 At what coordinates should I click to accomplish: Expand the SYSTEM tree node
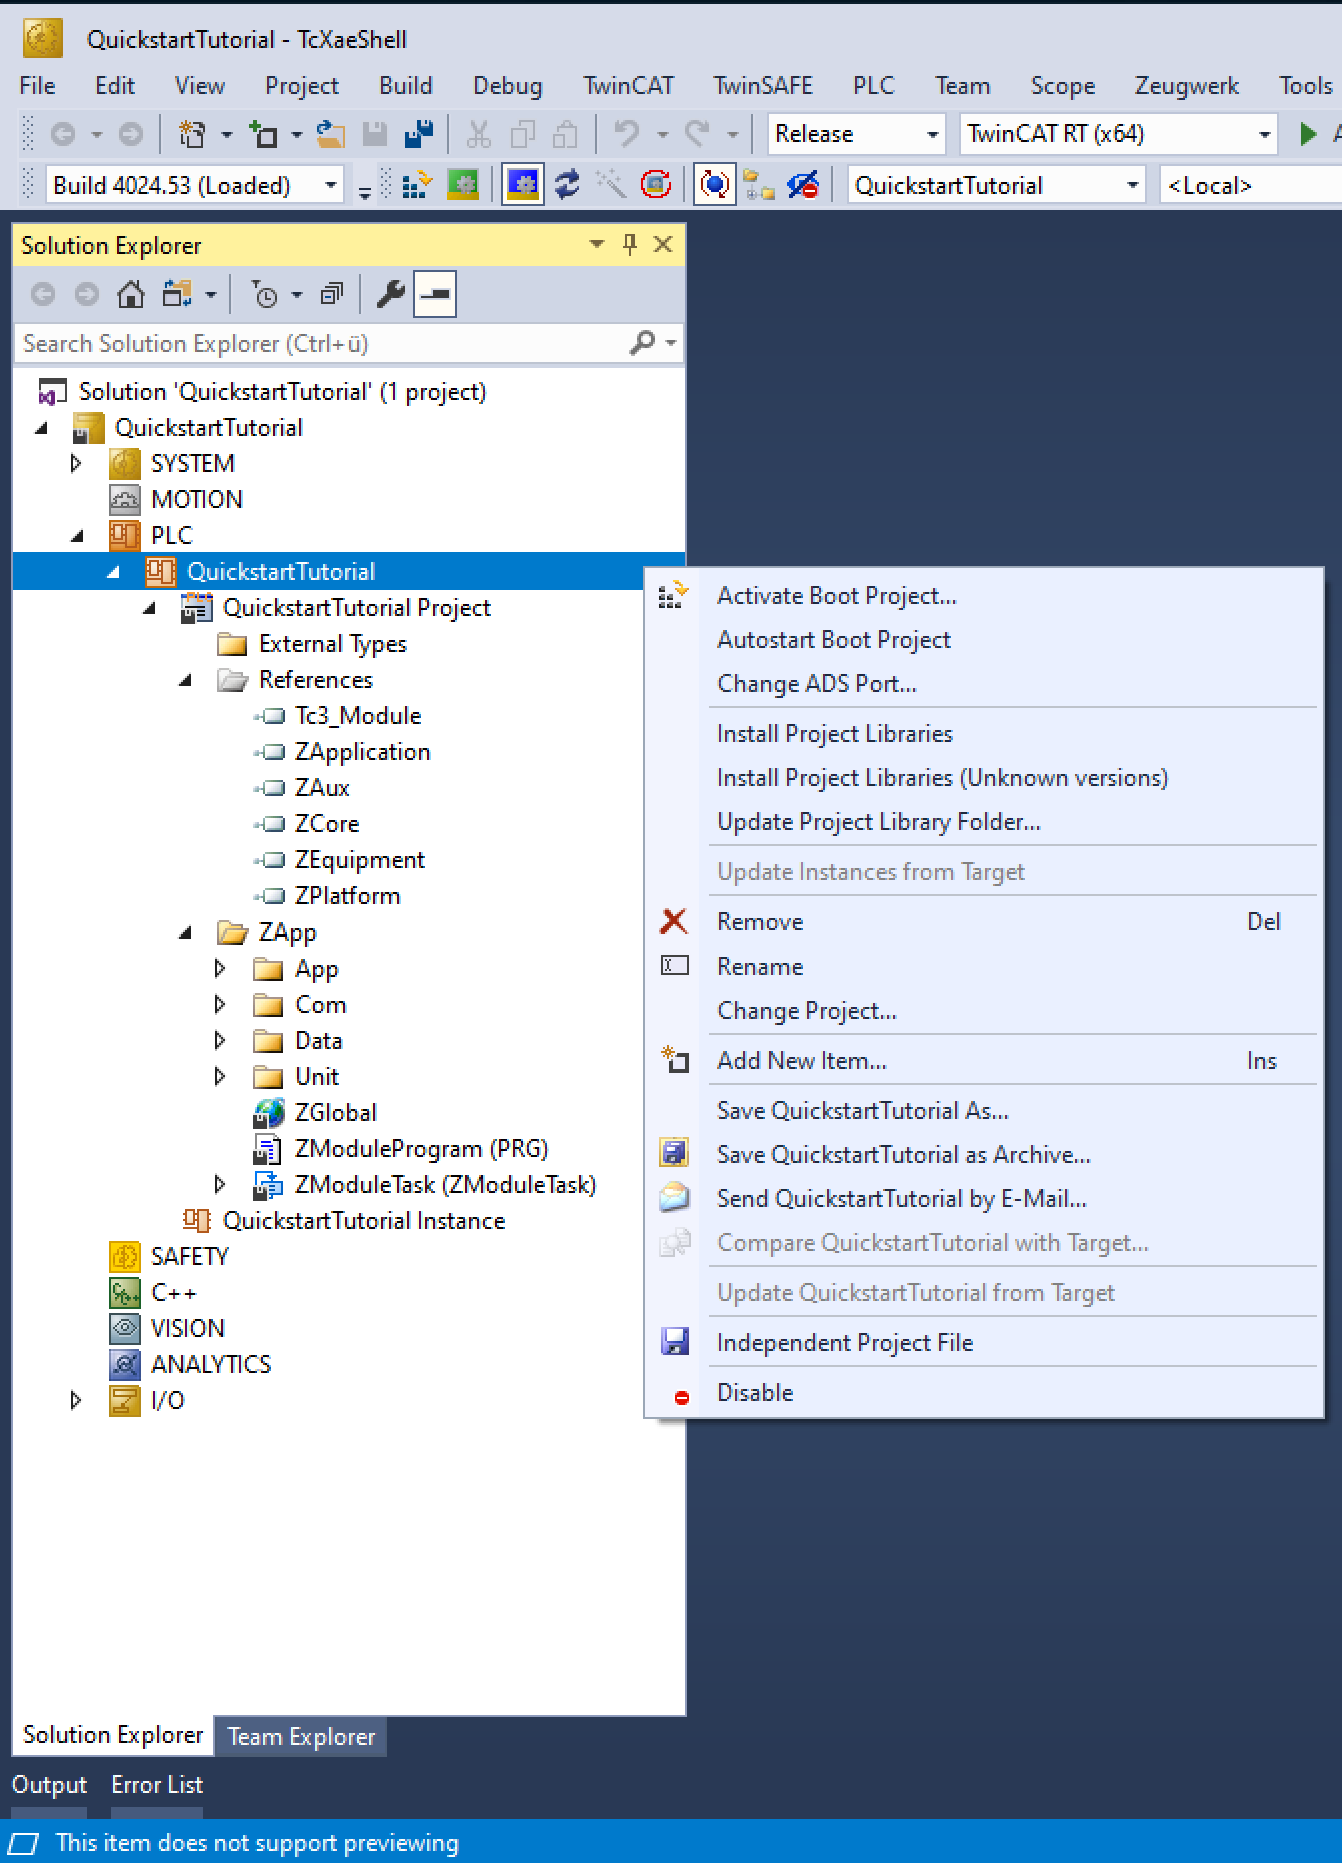tap(76, 463)
